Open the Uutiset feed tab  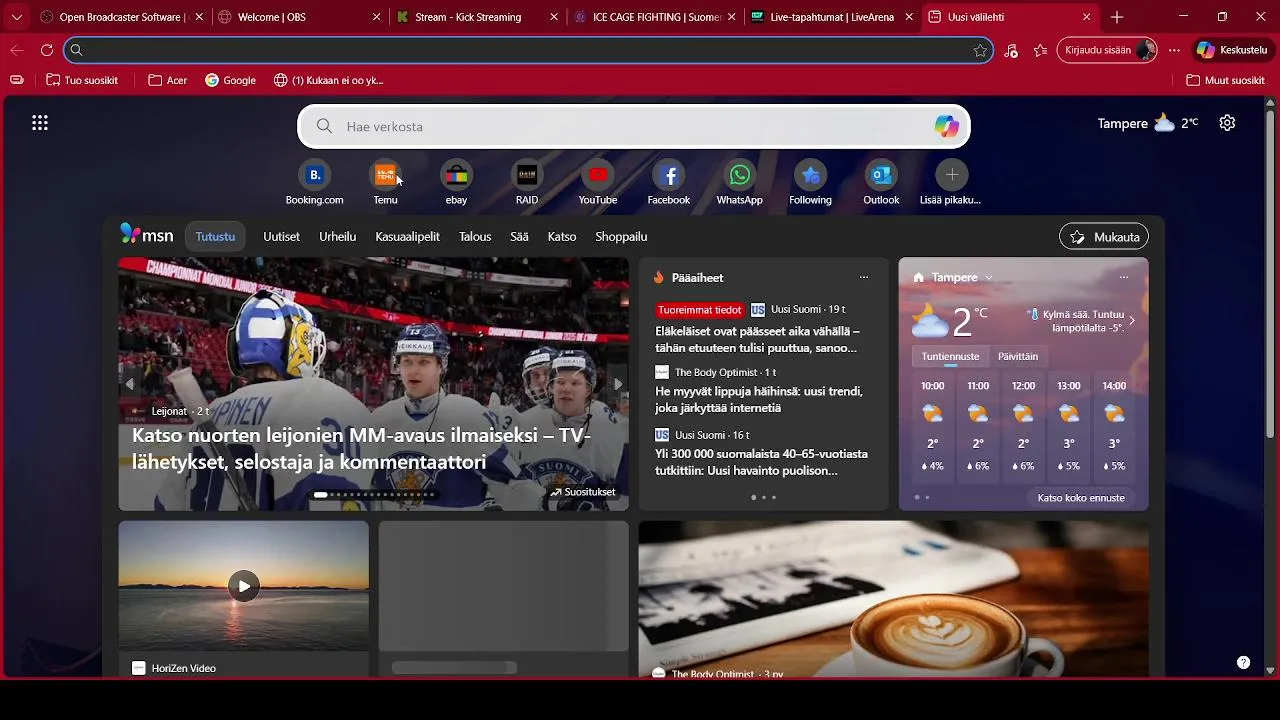click(281, 237)
